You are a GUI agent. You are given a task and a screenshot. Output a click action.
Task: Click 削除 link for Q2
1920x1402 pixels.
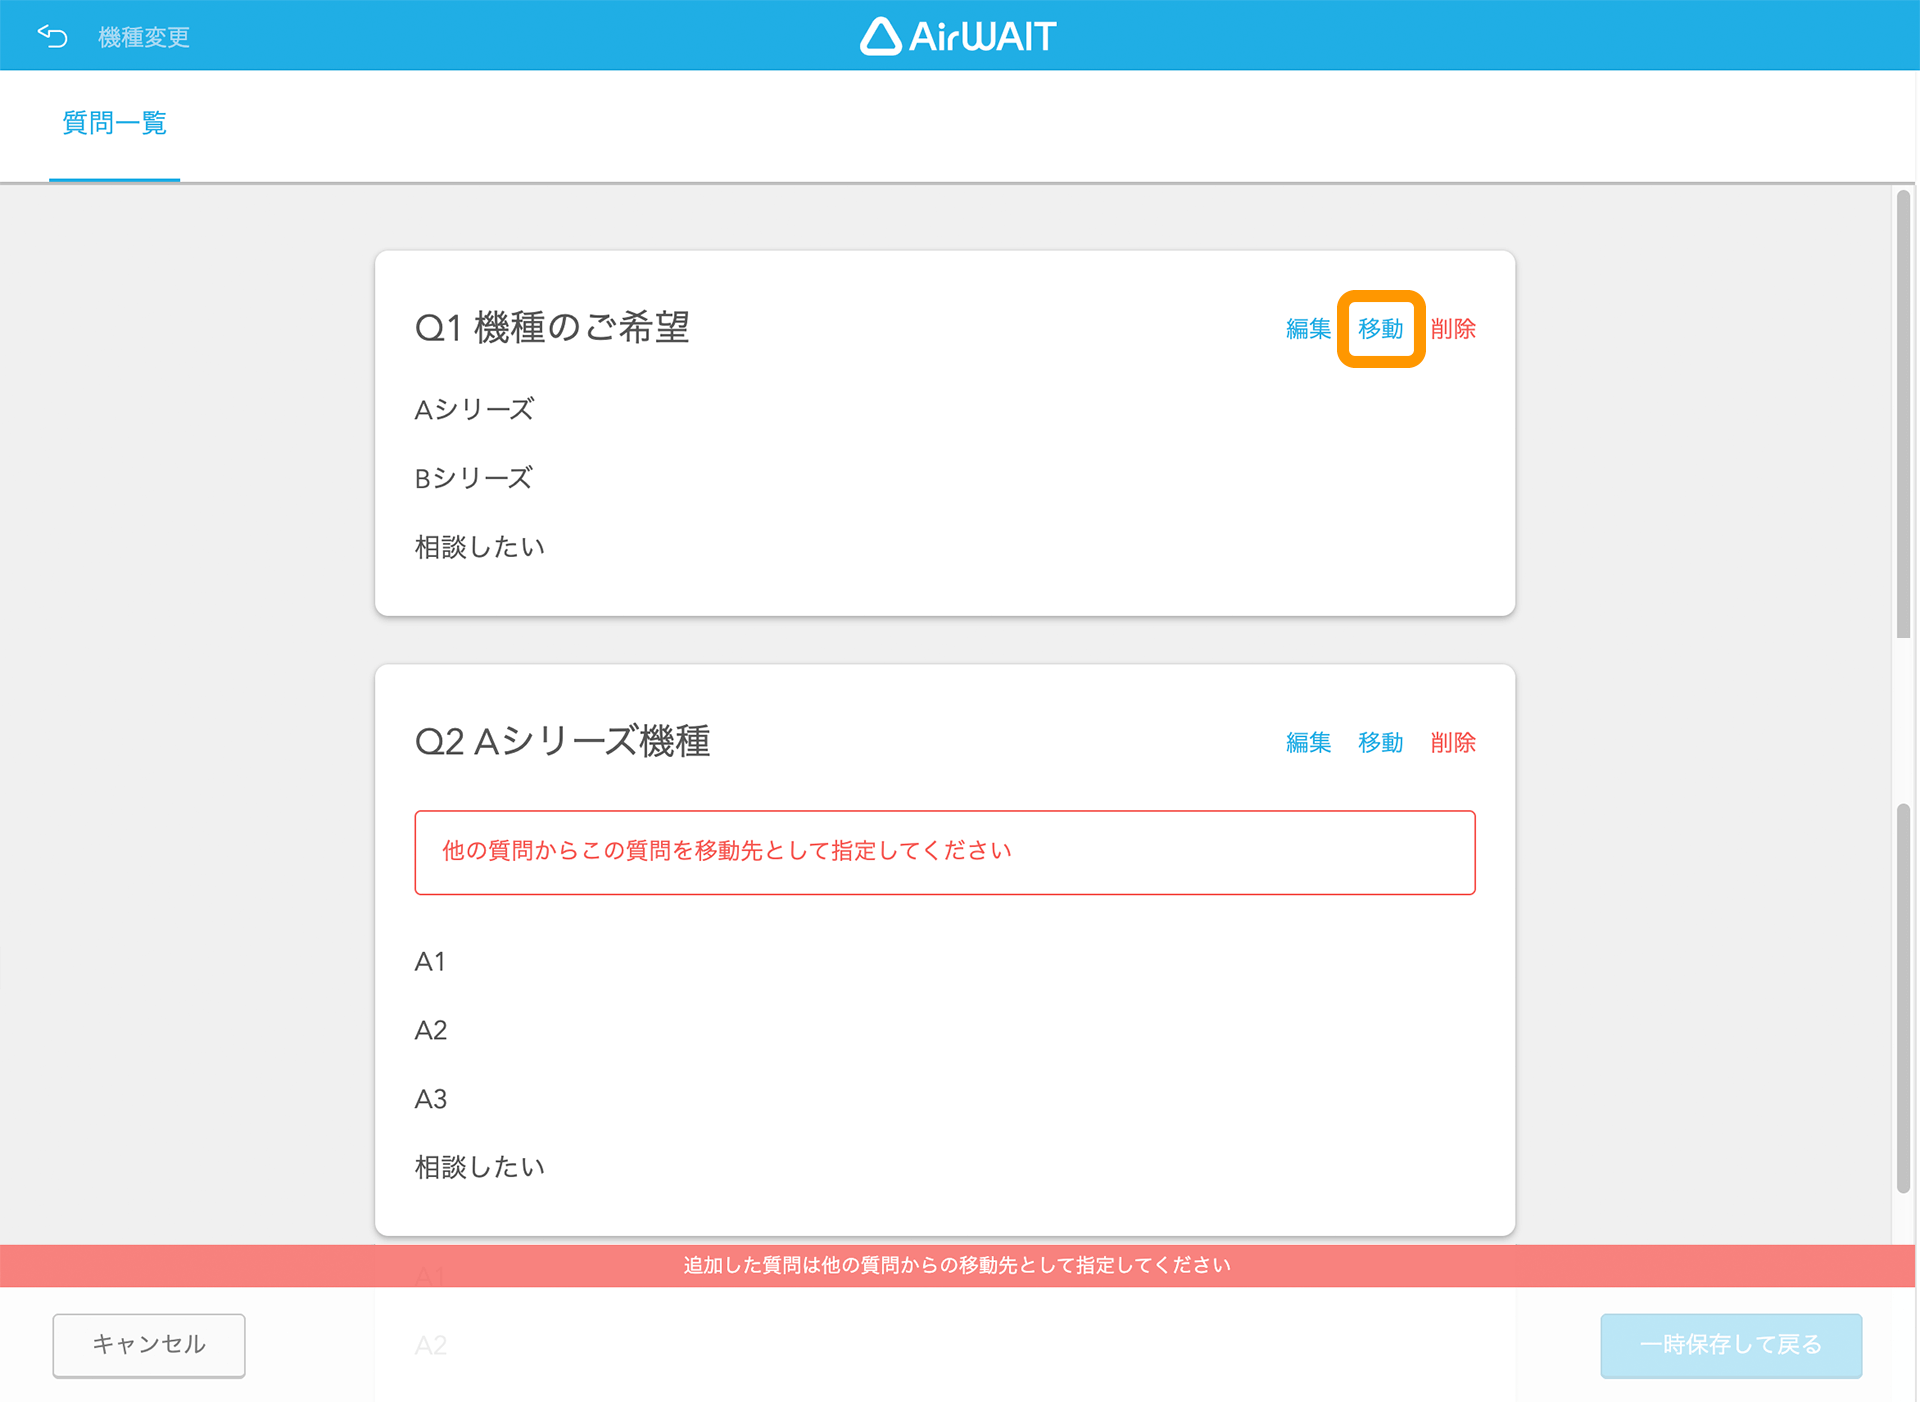pyautogui.click(x=1453, y=743)
